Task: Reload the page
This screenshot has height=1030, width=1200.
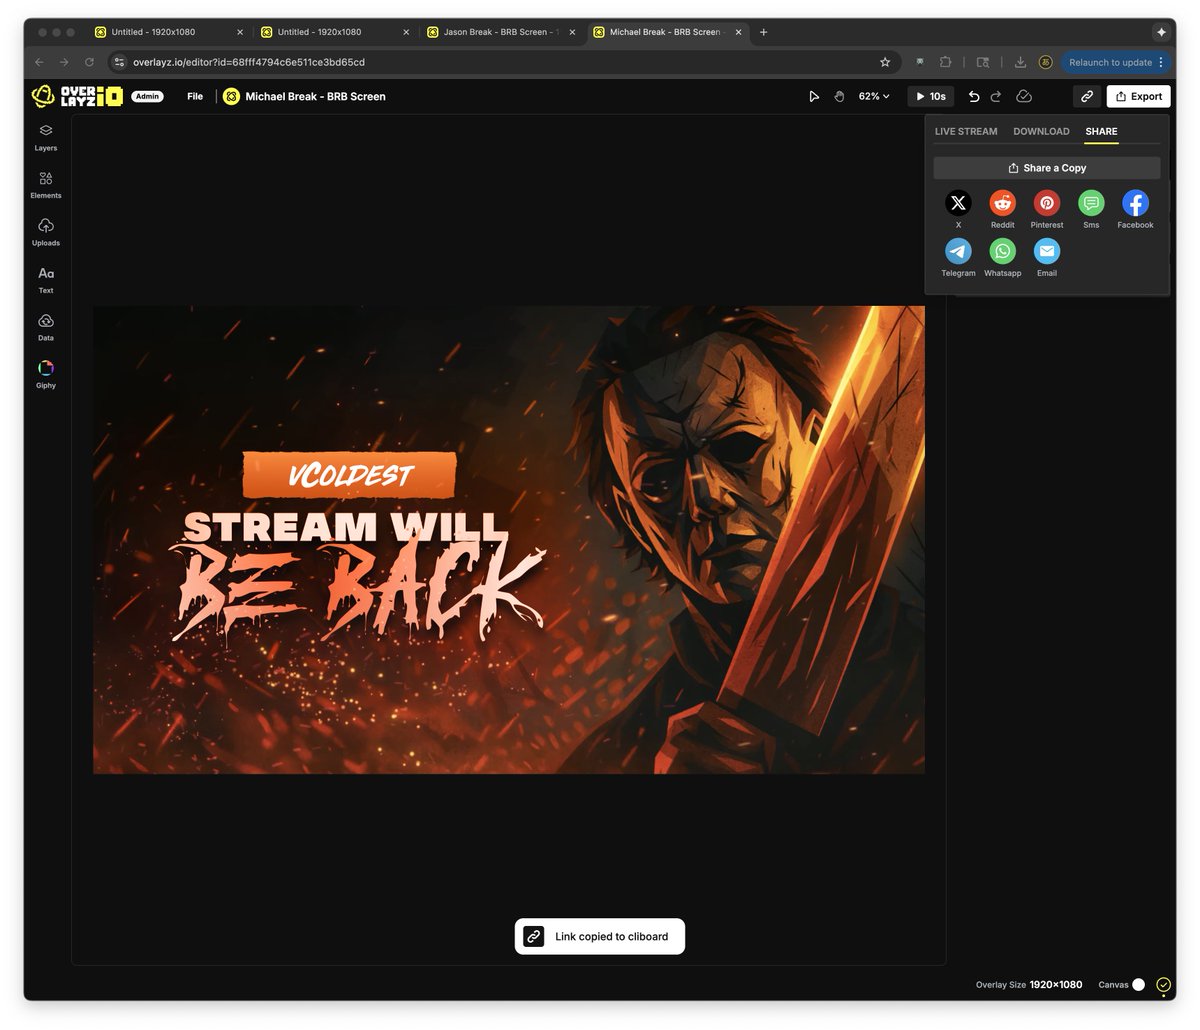Action: pyautogui.click(x=89, y=62)
